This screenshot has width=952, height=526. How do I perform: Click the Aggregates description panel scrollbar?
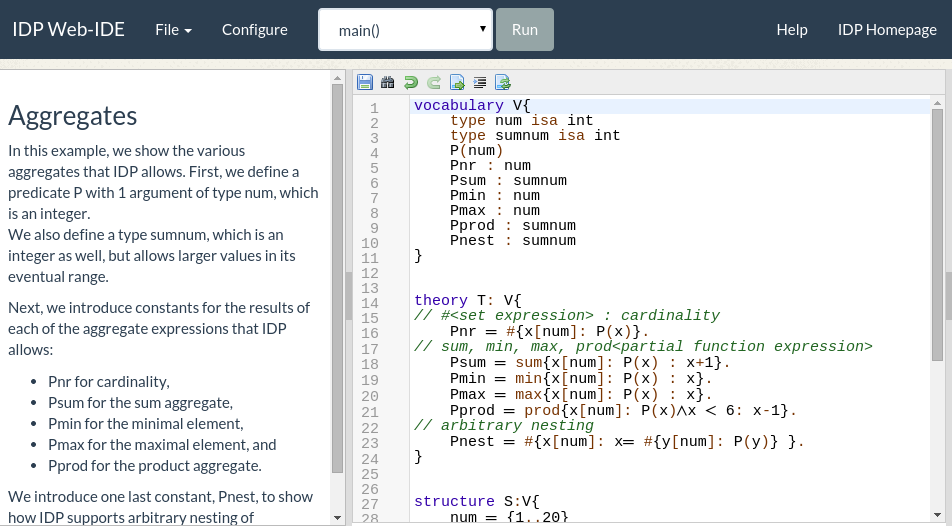point(337,280)
